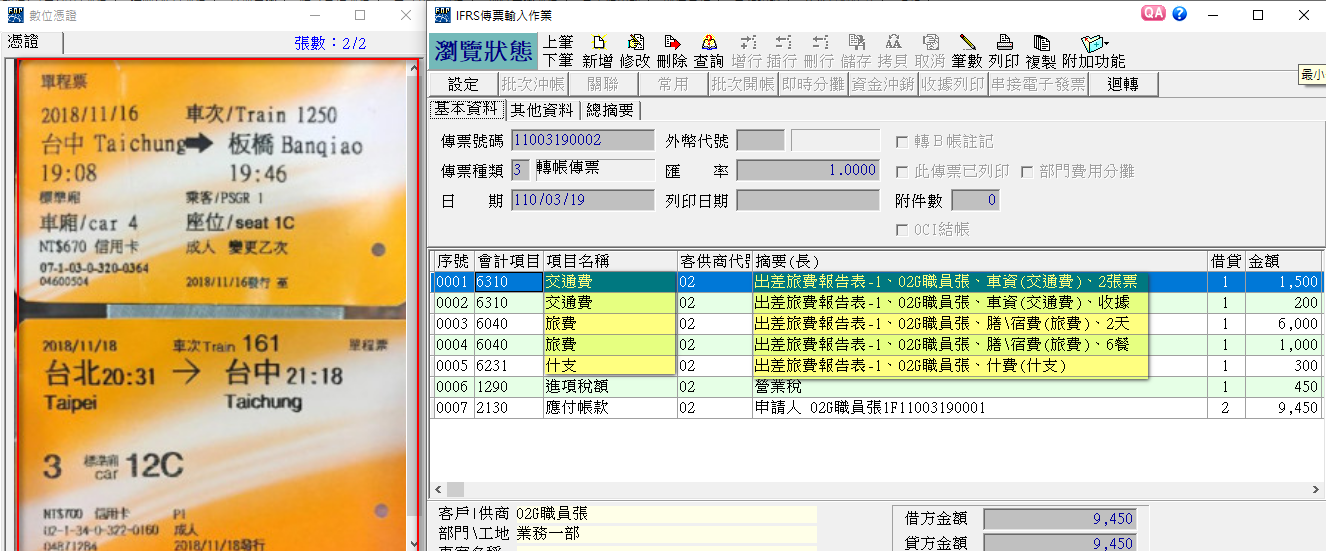
Task: Click the 項目名稱 column header
Action: point(610,261)
